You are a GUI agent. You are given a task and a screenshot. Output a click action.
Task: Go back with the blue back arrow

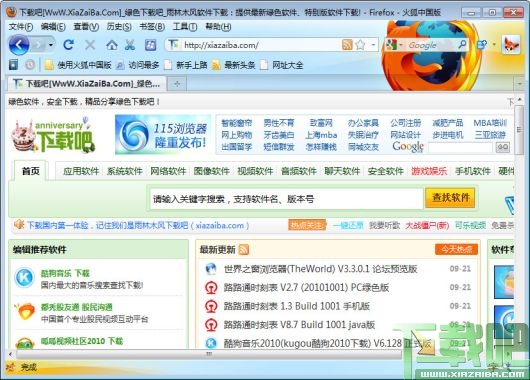tap(19, 45)
